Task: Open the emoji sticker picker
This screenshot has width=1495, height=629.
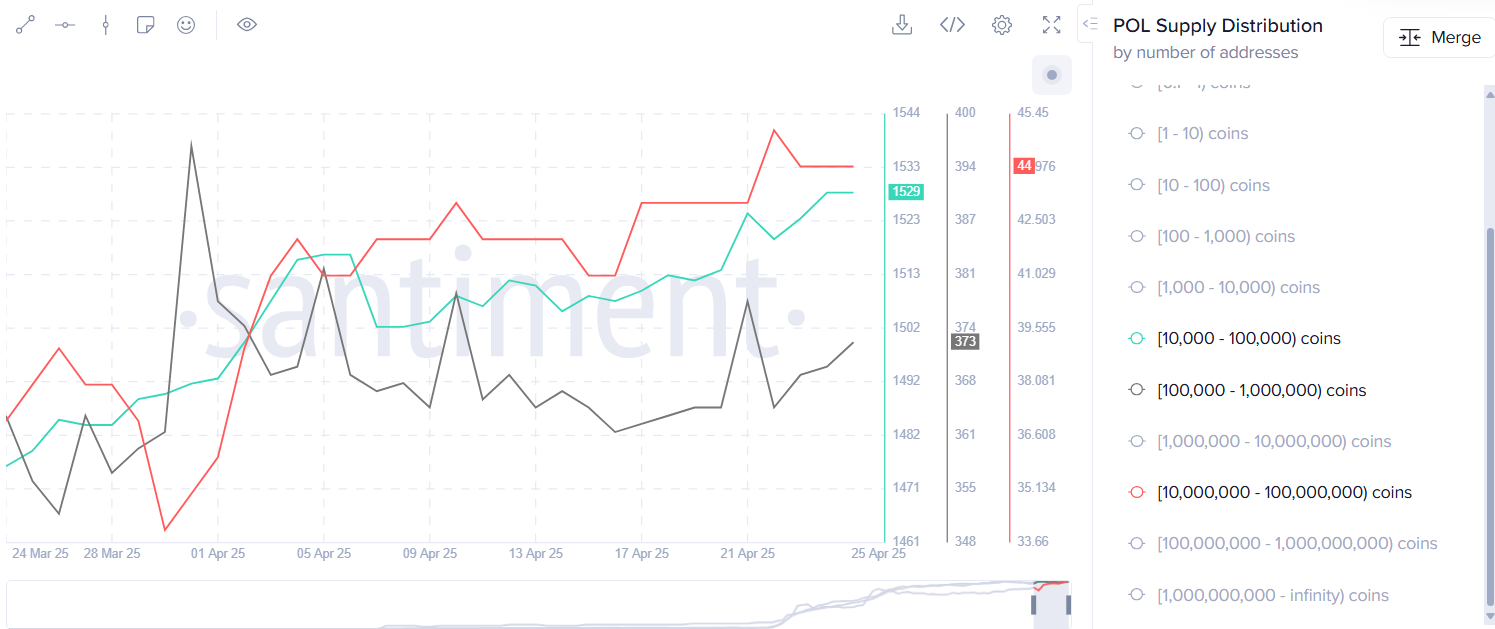Action: 186,25
